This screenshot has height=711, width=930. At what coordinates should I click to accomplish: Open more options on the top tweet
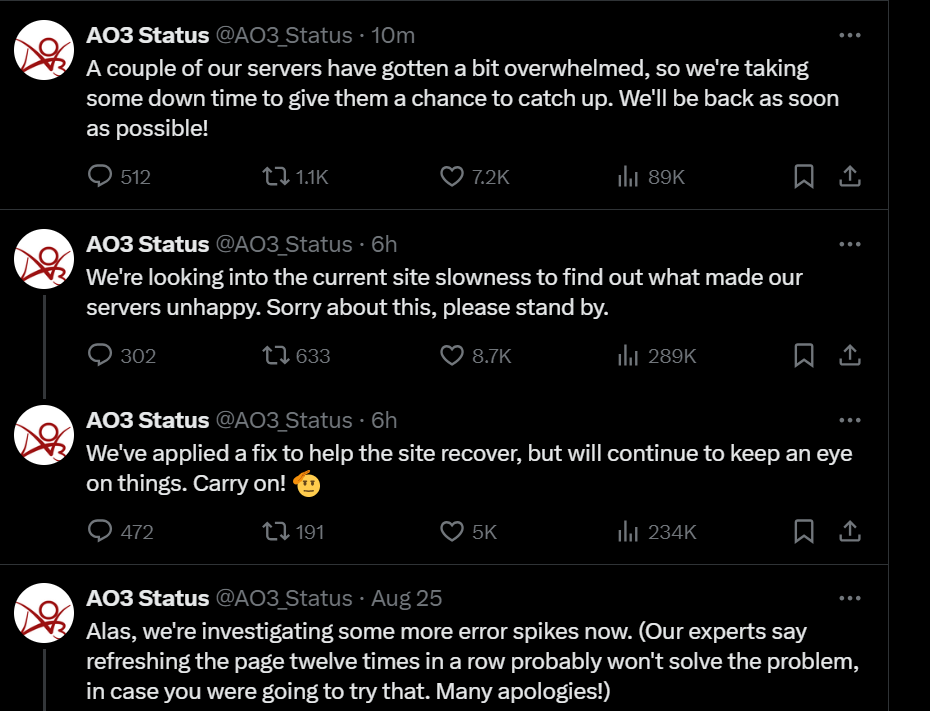pos(850,34)
